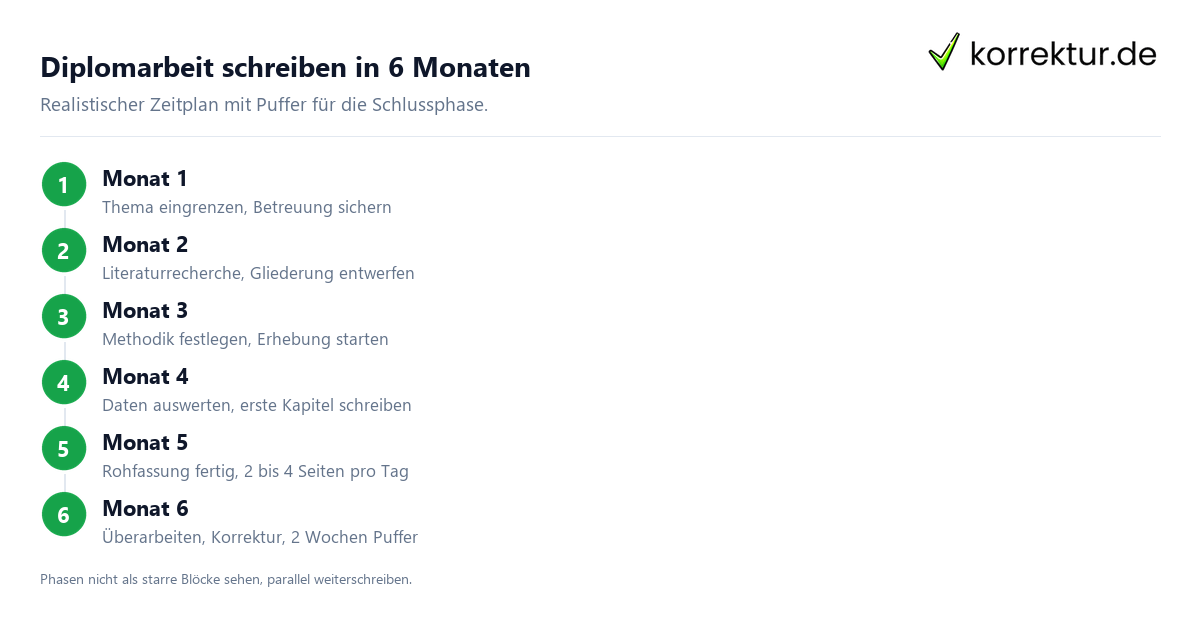
Task: Click the Monat 2 heading
Action: (x=145, y=245)
